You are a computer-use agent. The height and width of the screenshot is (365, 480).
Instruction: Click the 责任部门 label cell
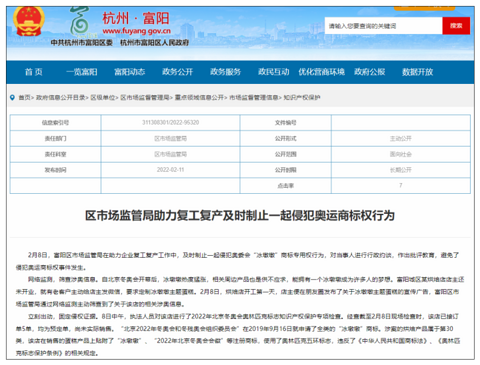click(x=55, y=138)
